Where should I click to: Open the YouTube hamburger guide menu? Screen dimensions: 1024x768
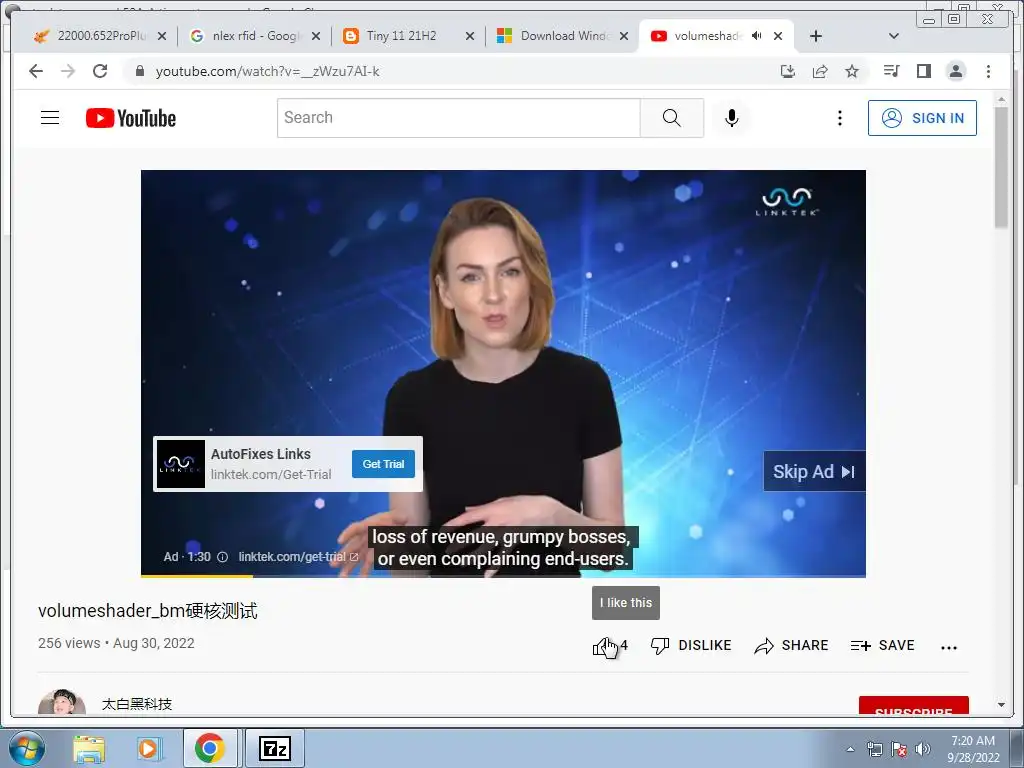[50, 118]
